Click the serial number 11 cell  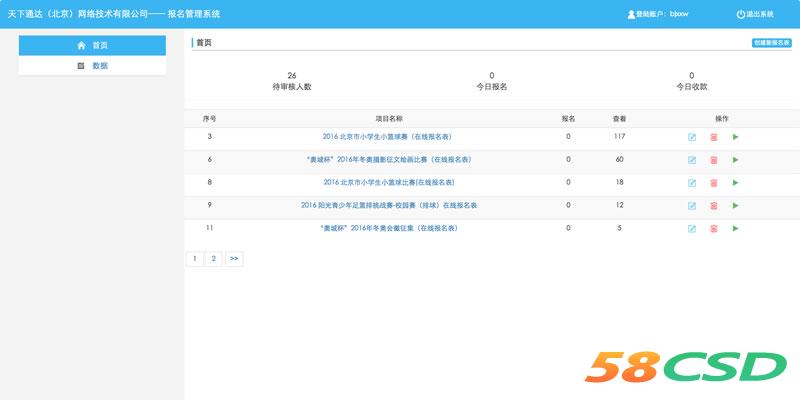pos(209,229)
